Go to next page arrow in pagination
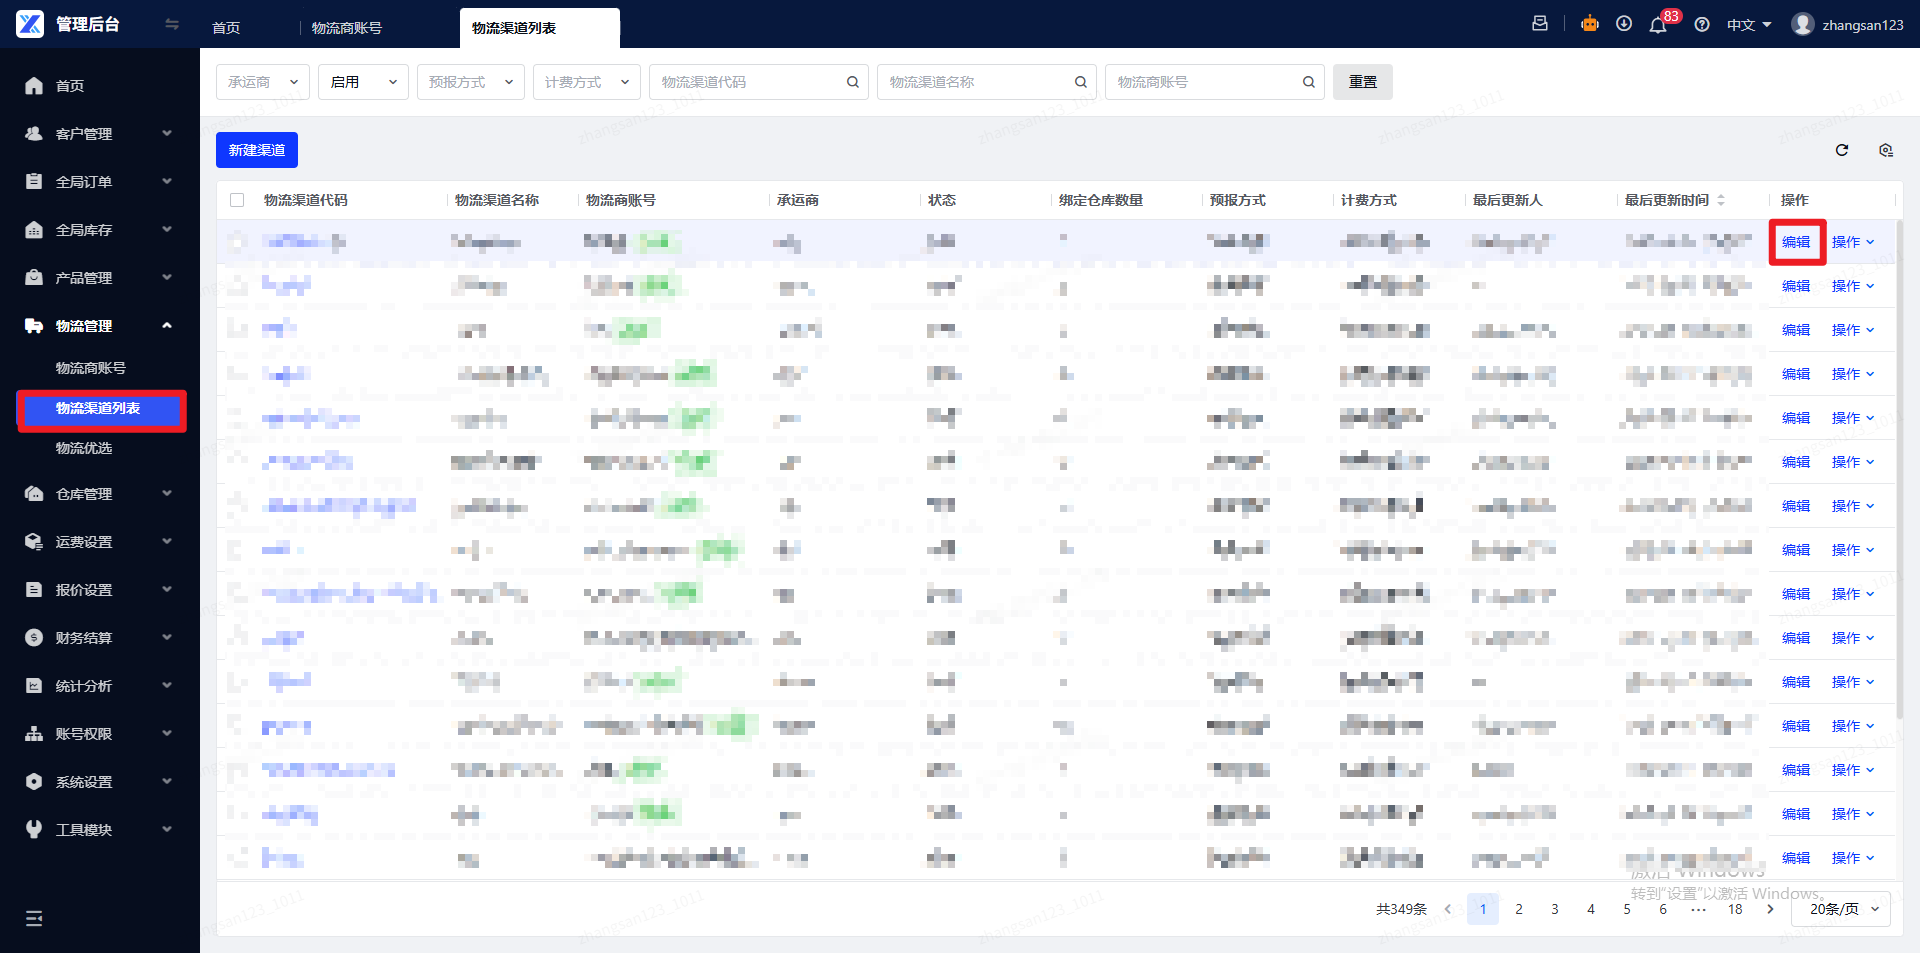Screen dimensions: 1920x953 coord(1771,909)
